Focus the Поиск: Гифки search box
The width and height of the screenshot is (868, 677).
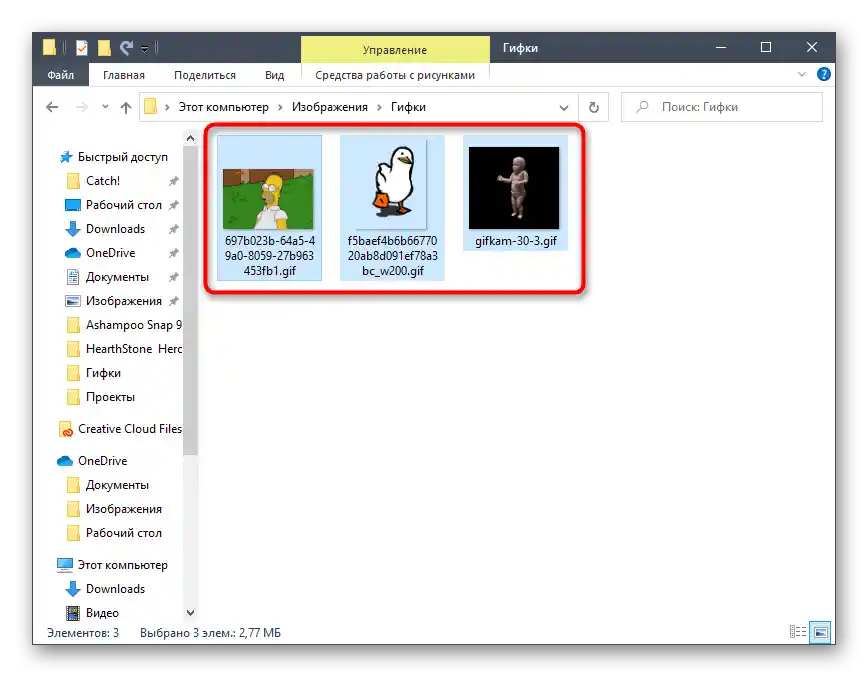(721, 107)
